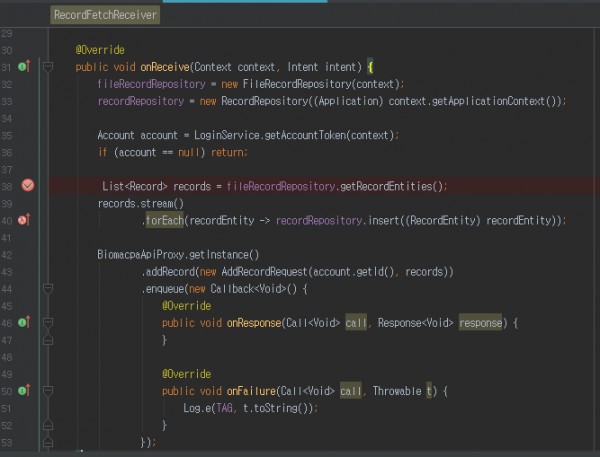Click records.stream() on line 39

pyautogui.click(x=141, y=203)
